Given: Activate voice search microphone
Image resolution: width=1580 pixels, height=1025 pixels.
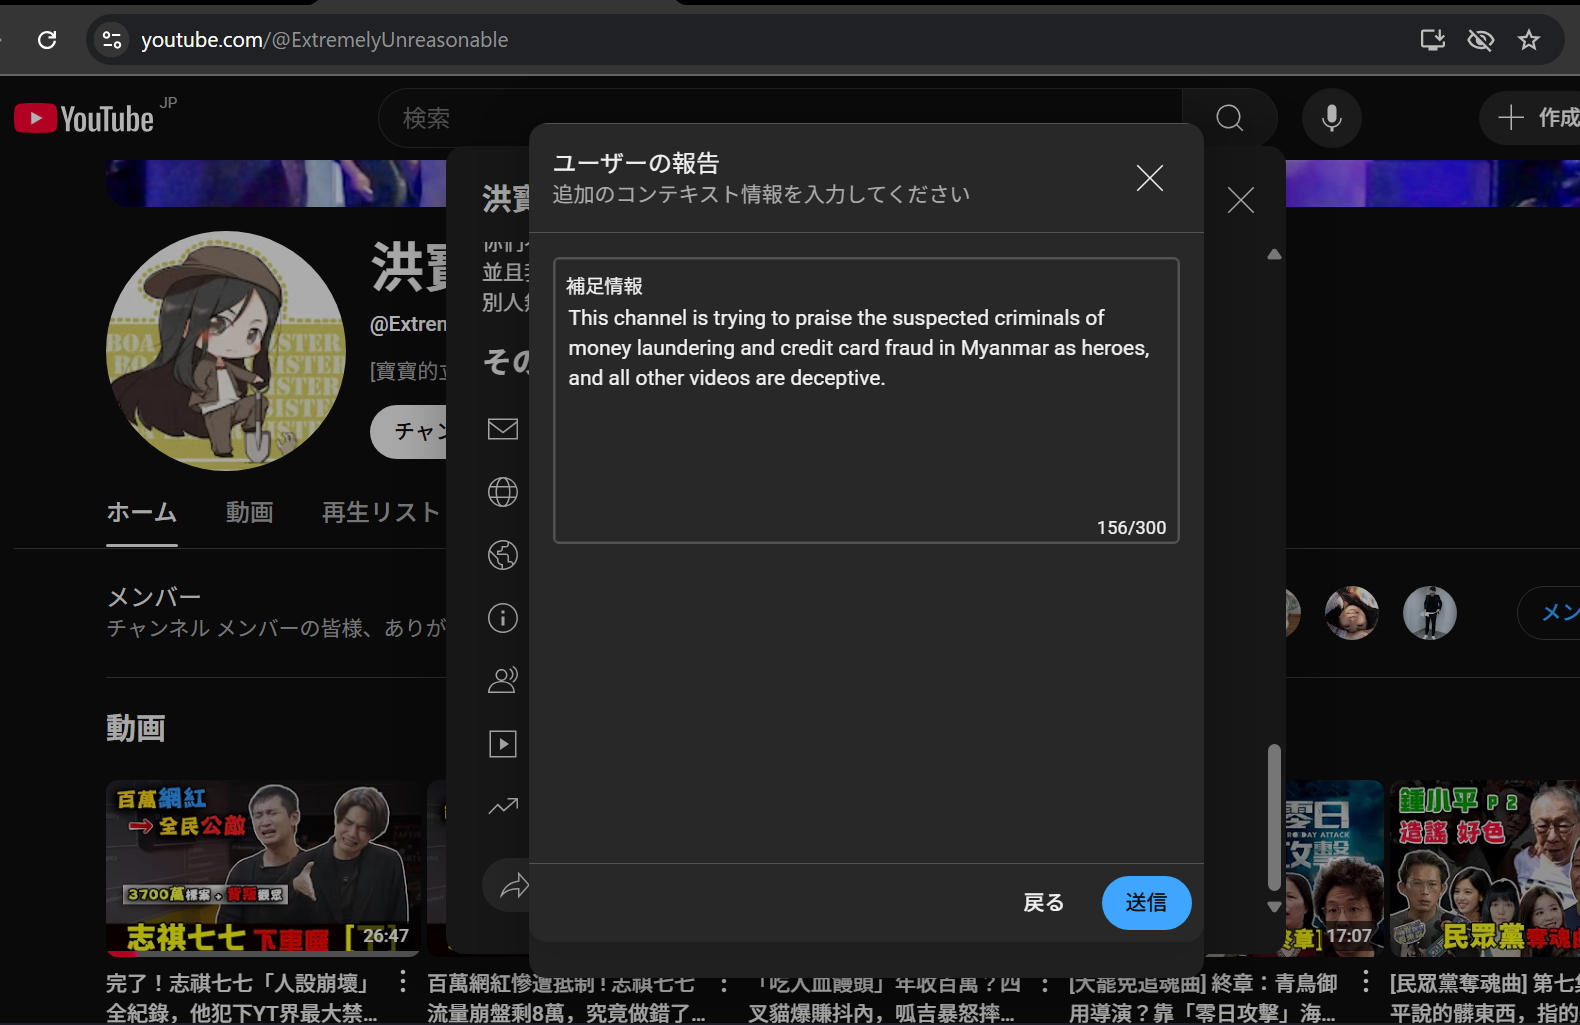Looking at the screenshot, I should pos(1331,119).
